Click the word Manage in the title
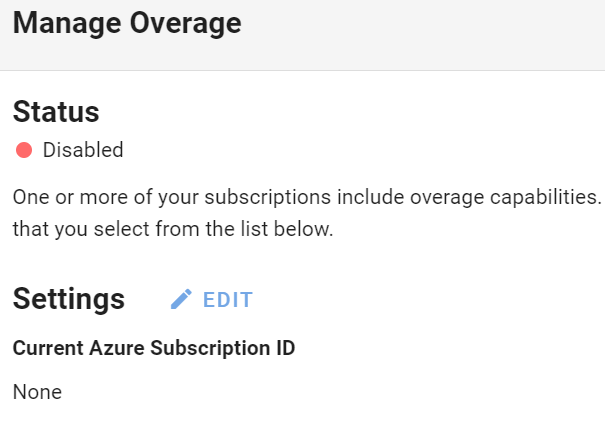 click(67, 23)
